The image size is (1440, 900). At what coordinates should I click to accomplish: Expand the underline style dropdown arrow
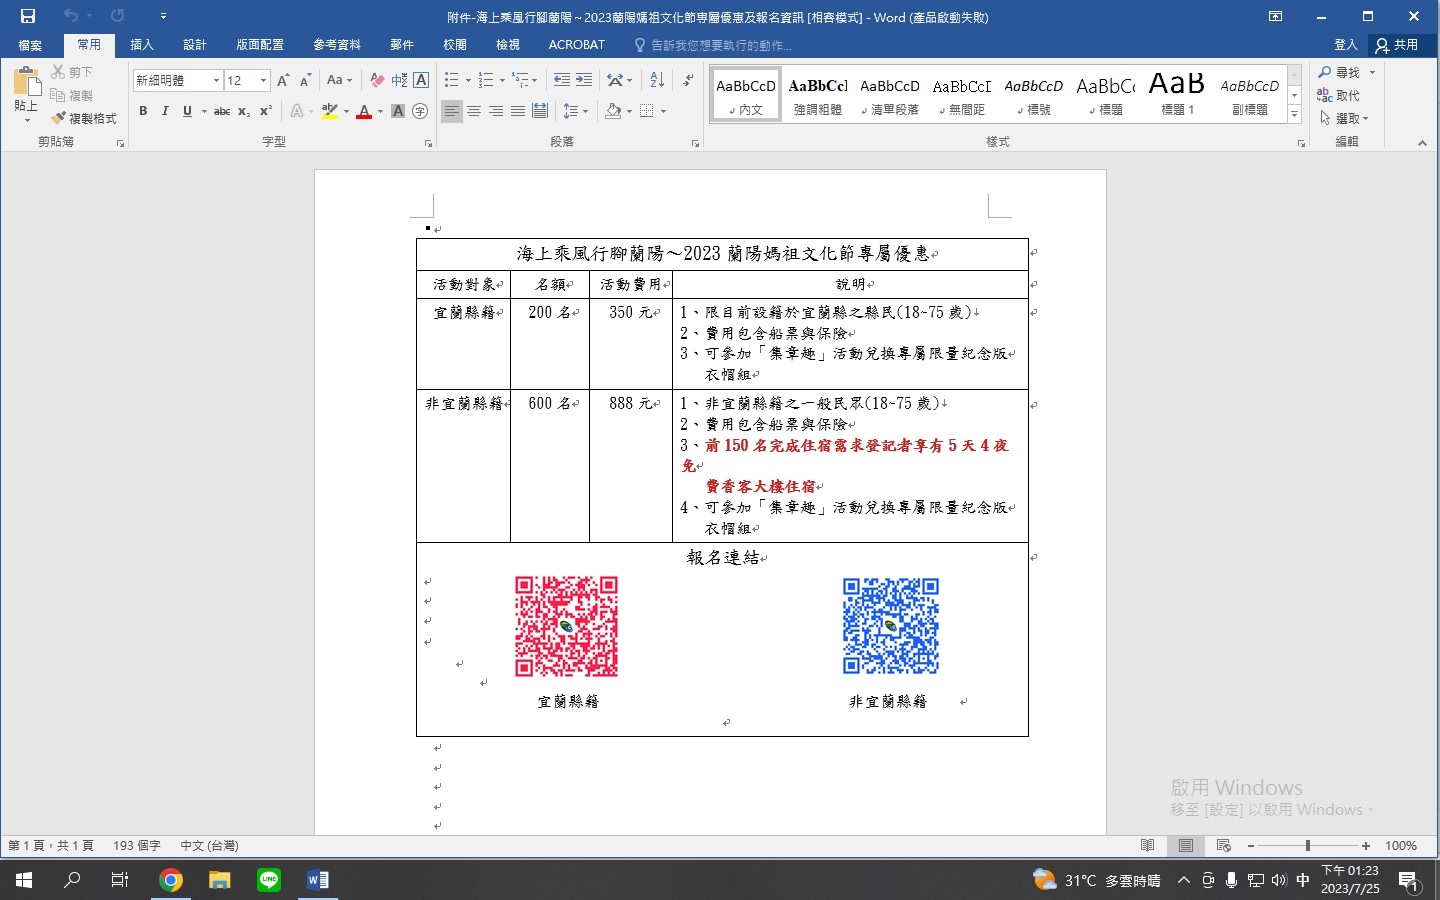click(203, 111)
